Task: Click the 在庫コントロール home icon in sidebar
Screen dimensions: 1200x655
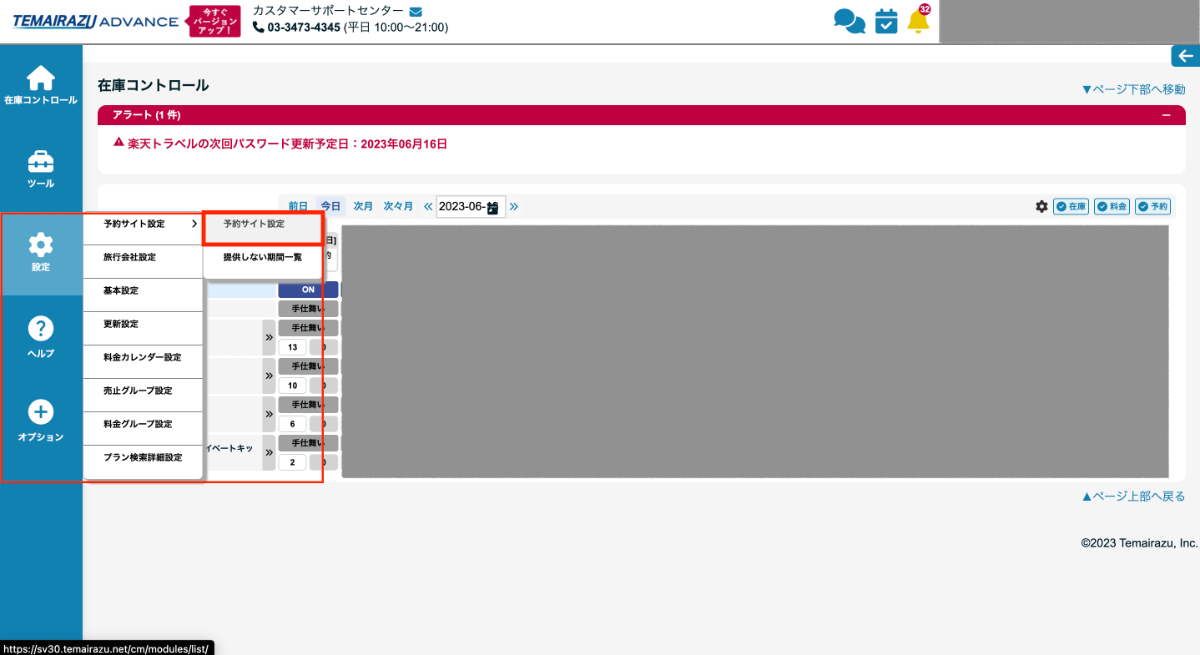Action: tap(40, 84)
